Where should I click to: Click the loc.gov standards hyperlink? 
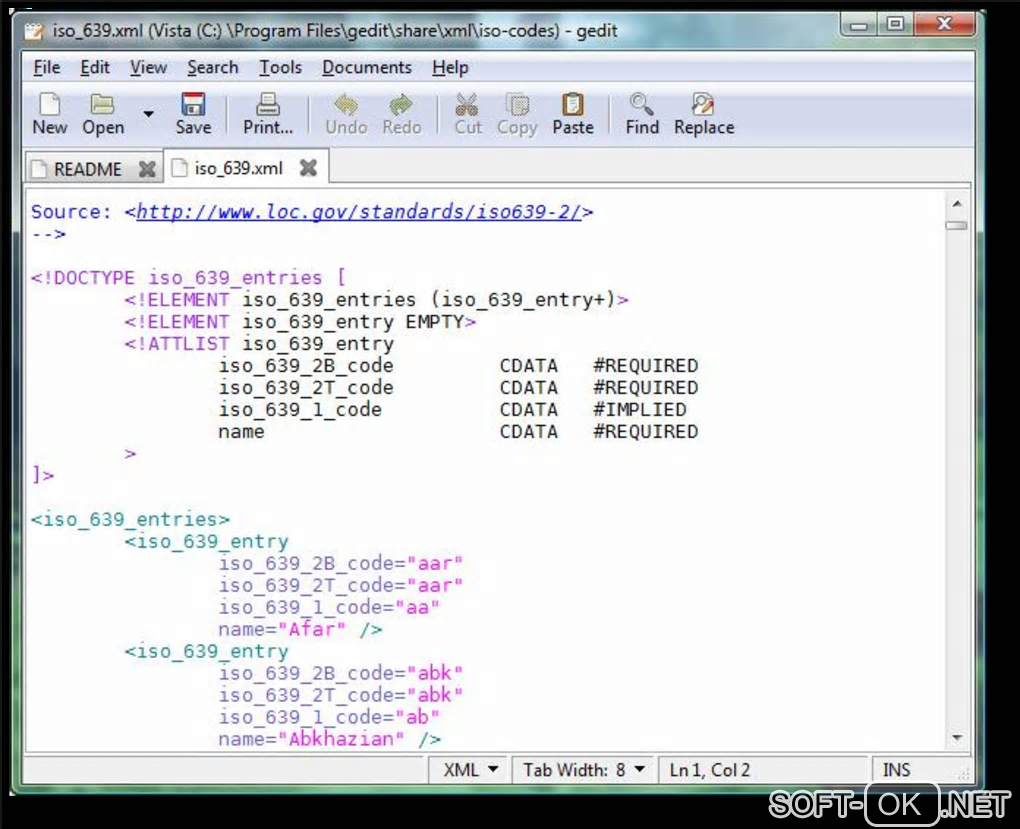click(x=359, y=212)
